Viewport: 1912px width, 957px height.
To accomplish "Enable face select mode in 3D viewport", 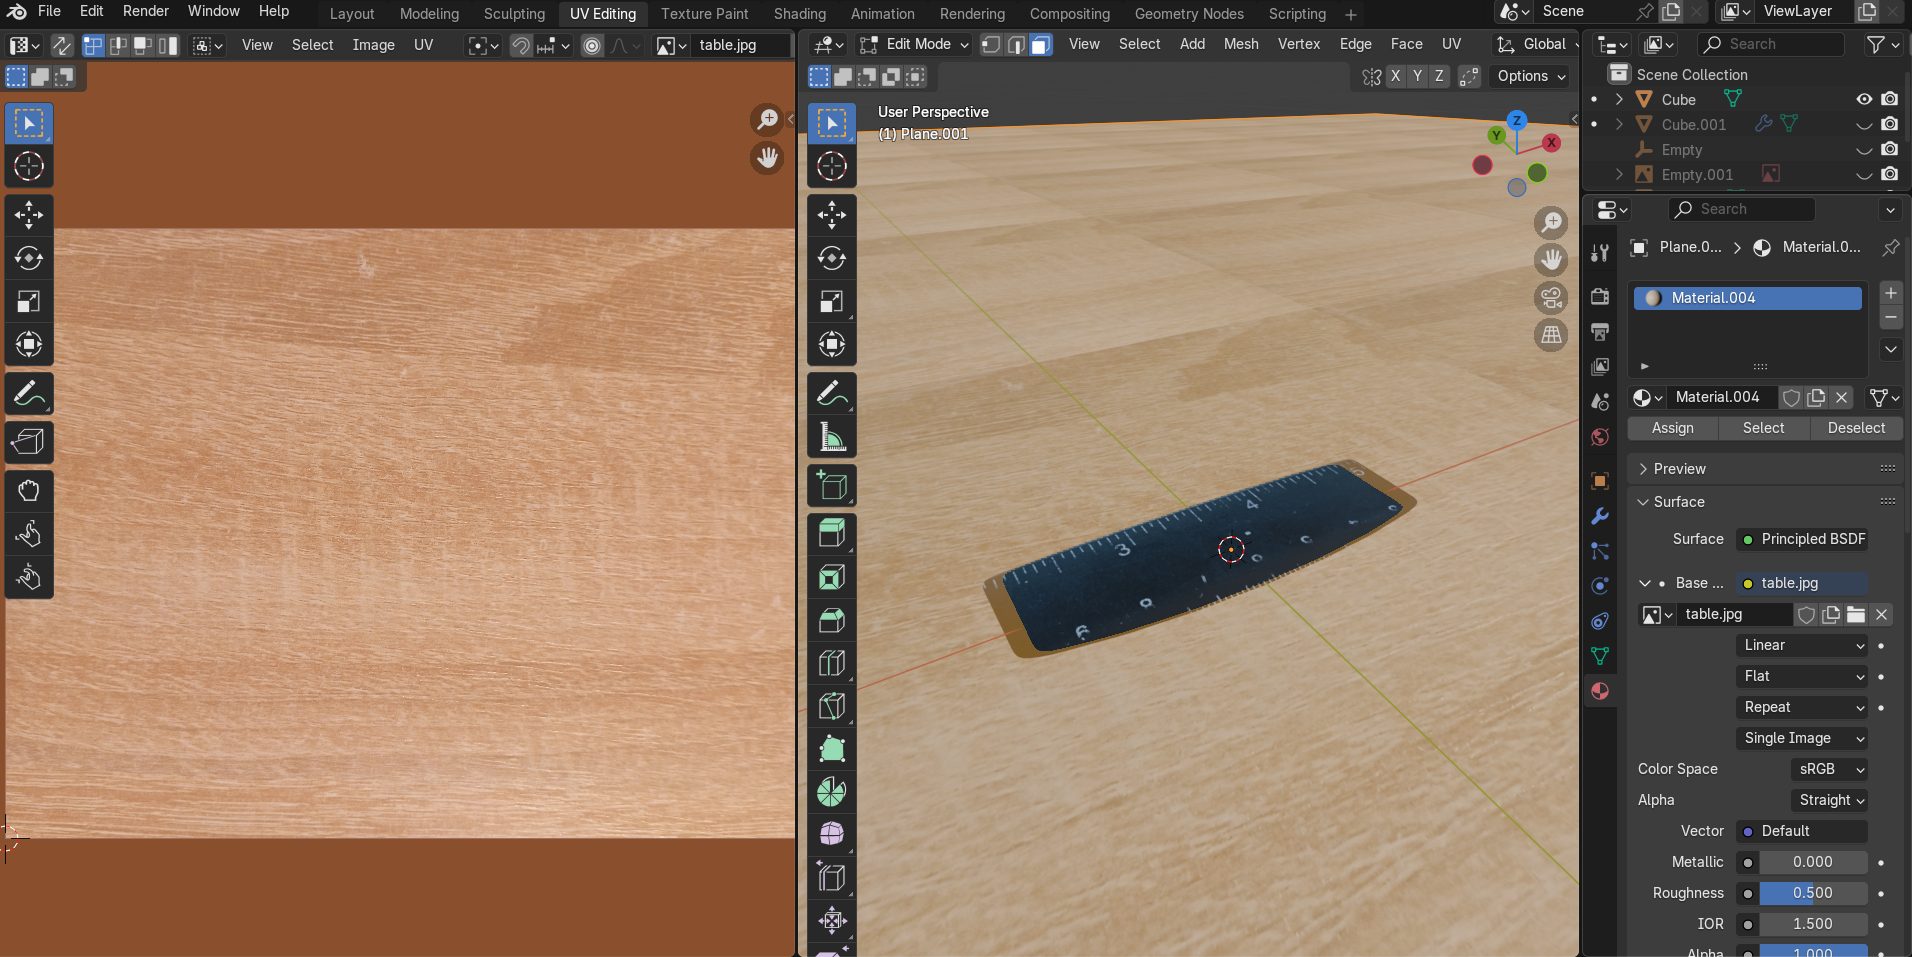I will (x=1041, y=45).
